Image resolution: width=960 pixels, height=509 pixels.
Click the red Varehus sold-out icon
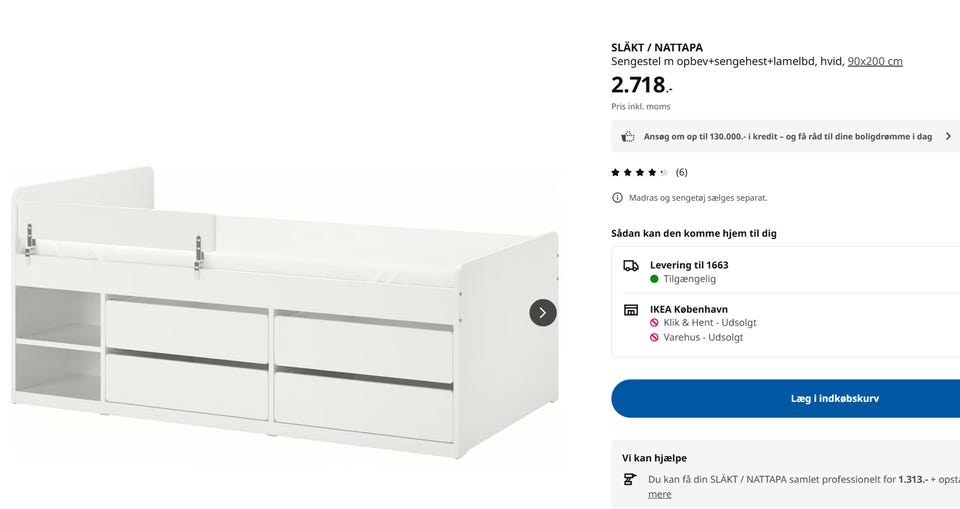click(x=654, y=337)
